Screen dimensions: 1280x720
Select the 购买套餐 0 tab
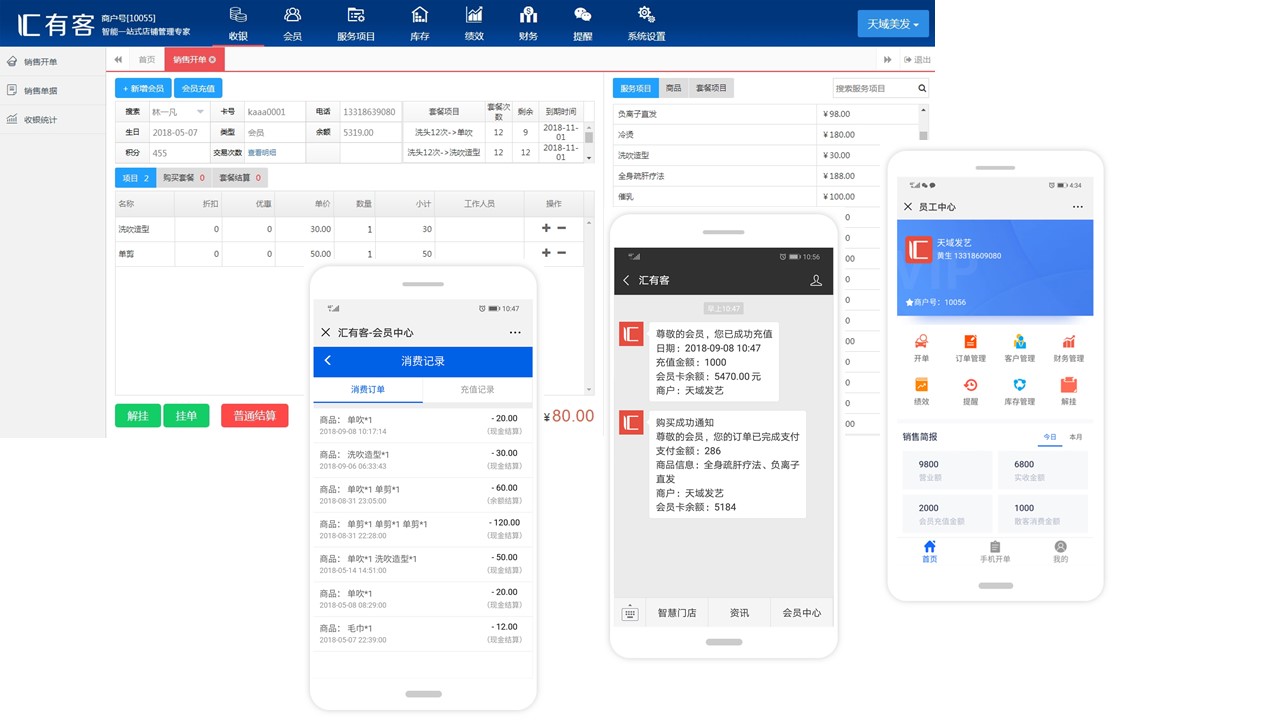click(184, 178)
